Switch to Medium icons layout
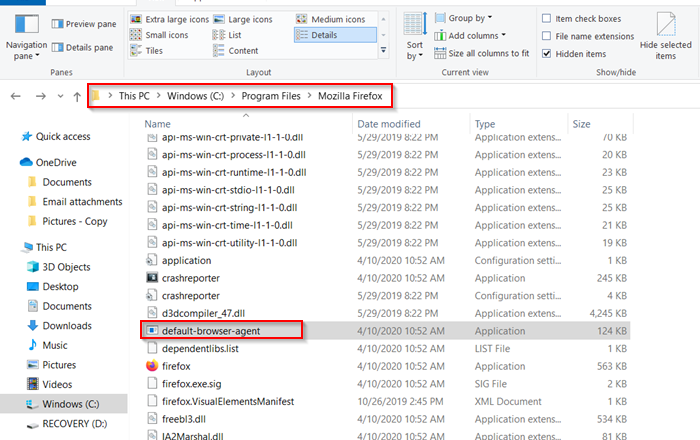The height and width of the screenshot is (440, 700). 331,19
